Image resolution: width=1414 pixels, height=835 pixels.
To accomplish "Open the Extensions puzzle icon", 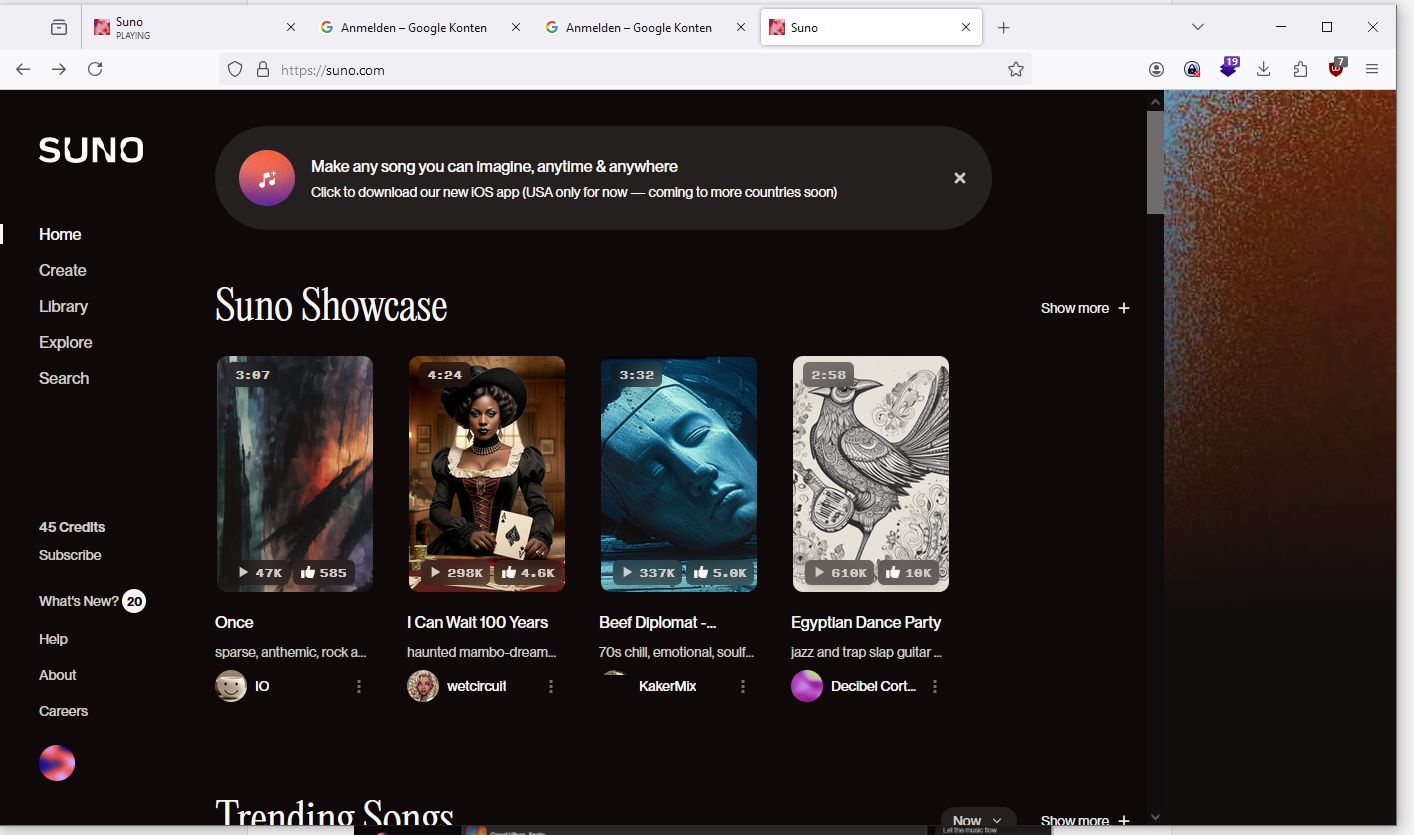I will pyautogui.click(x=1300, y=69).
